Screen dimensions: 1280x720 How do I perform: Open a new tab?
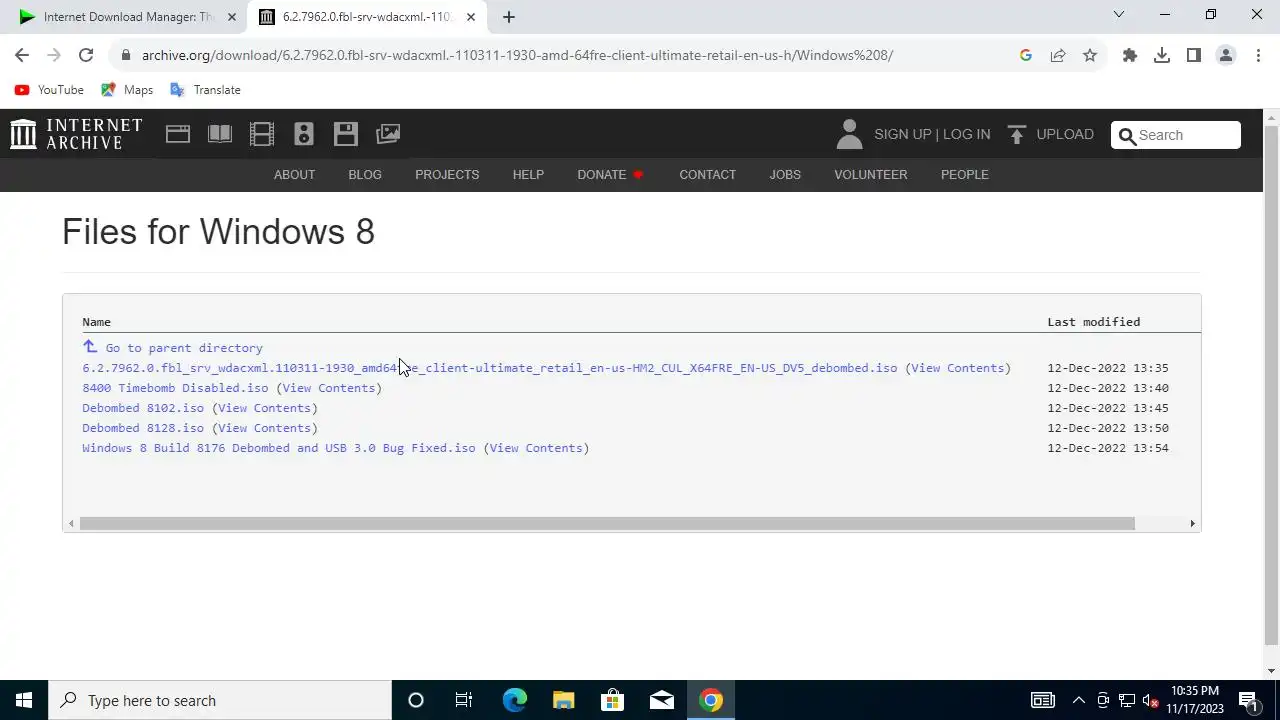click(508, 17)
